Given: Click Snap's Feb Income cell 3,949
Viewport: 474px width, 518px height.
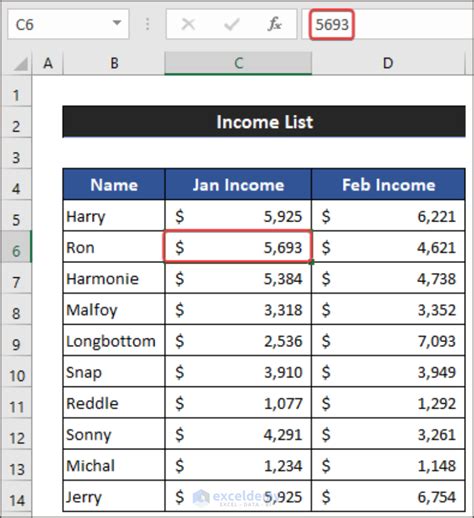Looking at the screenshot, I should (x=388, y=372).
